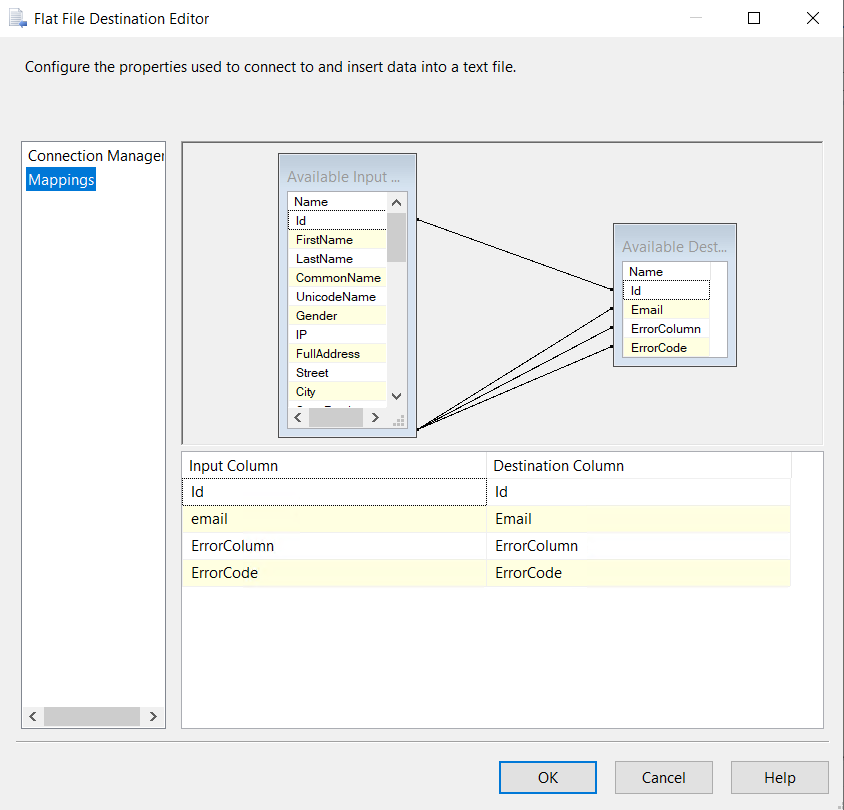Maximize the editor window

[754, 18]
